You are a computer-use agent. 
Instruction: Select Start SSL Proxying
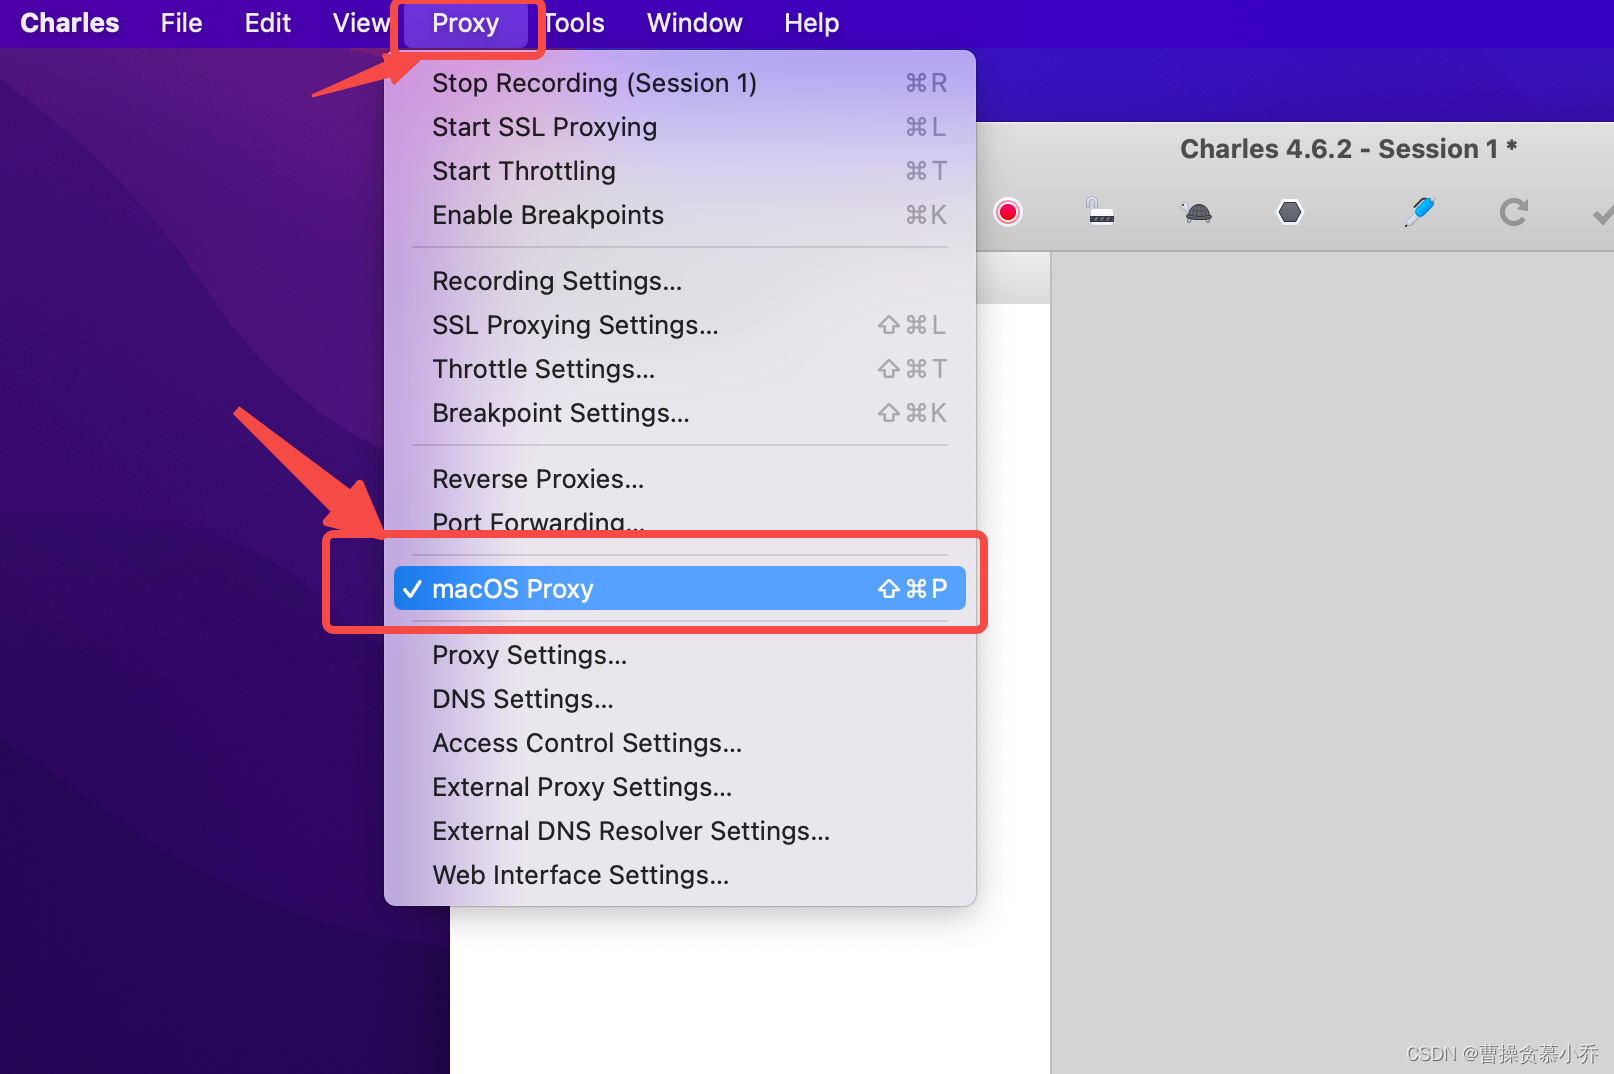[680, 127]
